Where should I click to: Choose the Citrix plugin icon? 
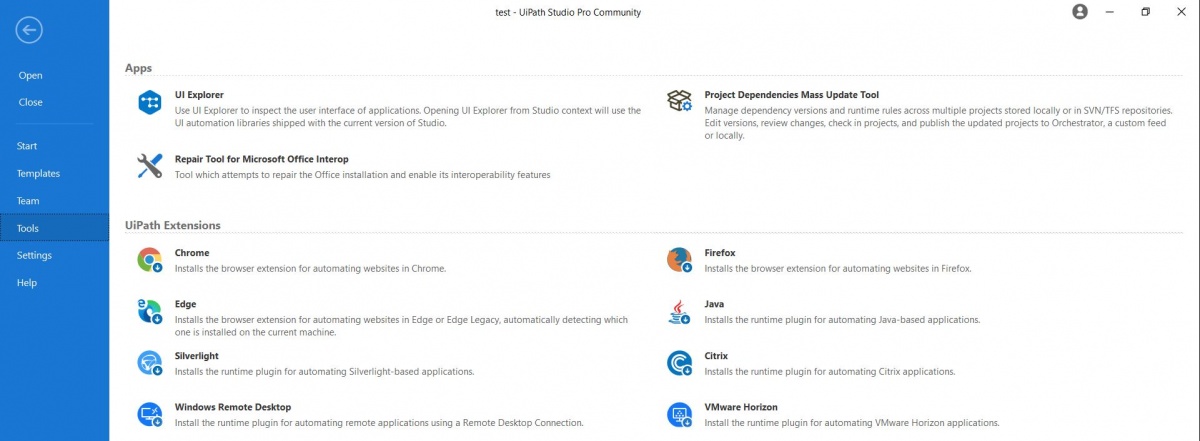point(680,363)
